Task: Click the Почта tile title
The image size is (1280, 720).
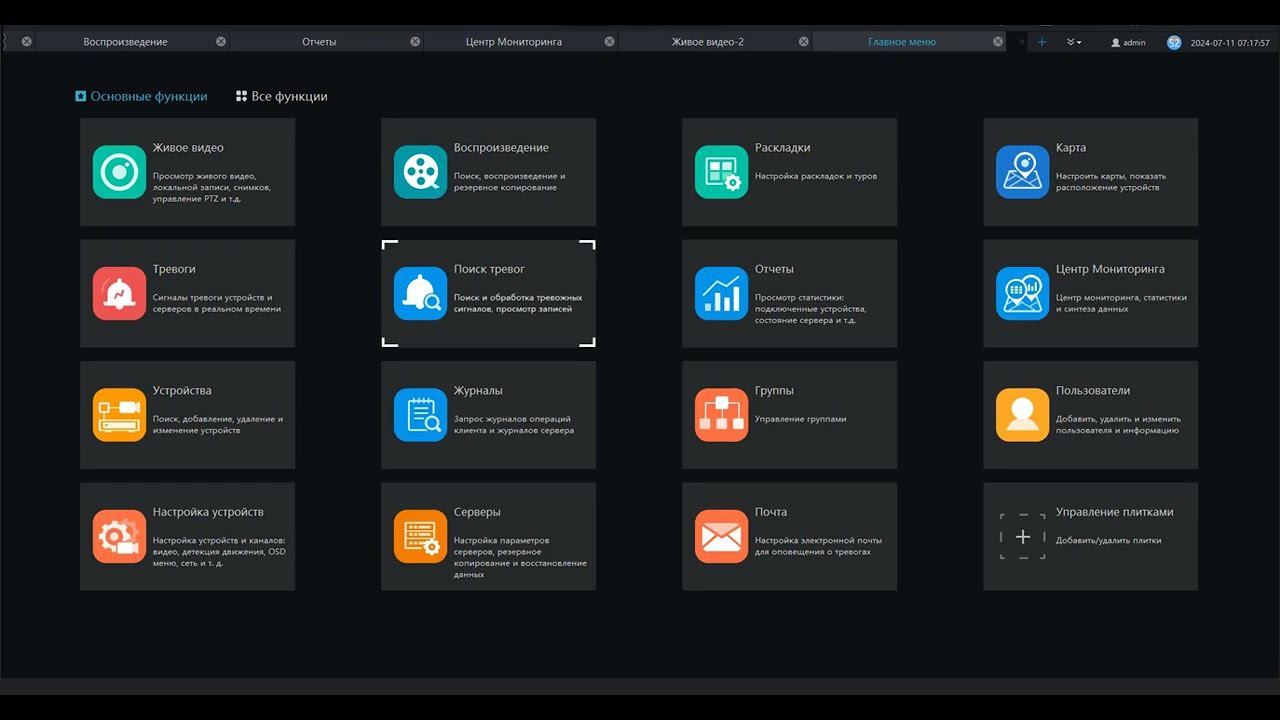Action: pos(771,512)
